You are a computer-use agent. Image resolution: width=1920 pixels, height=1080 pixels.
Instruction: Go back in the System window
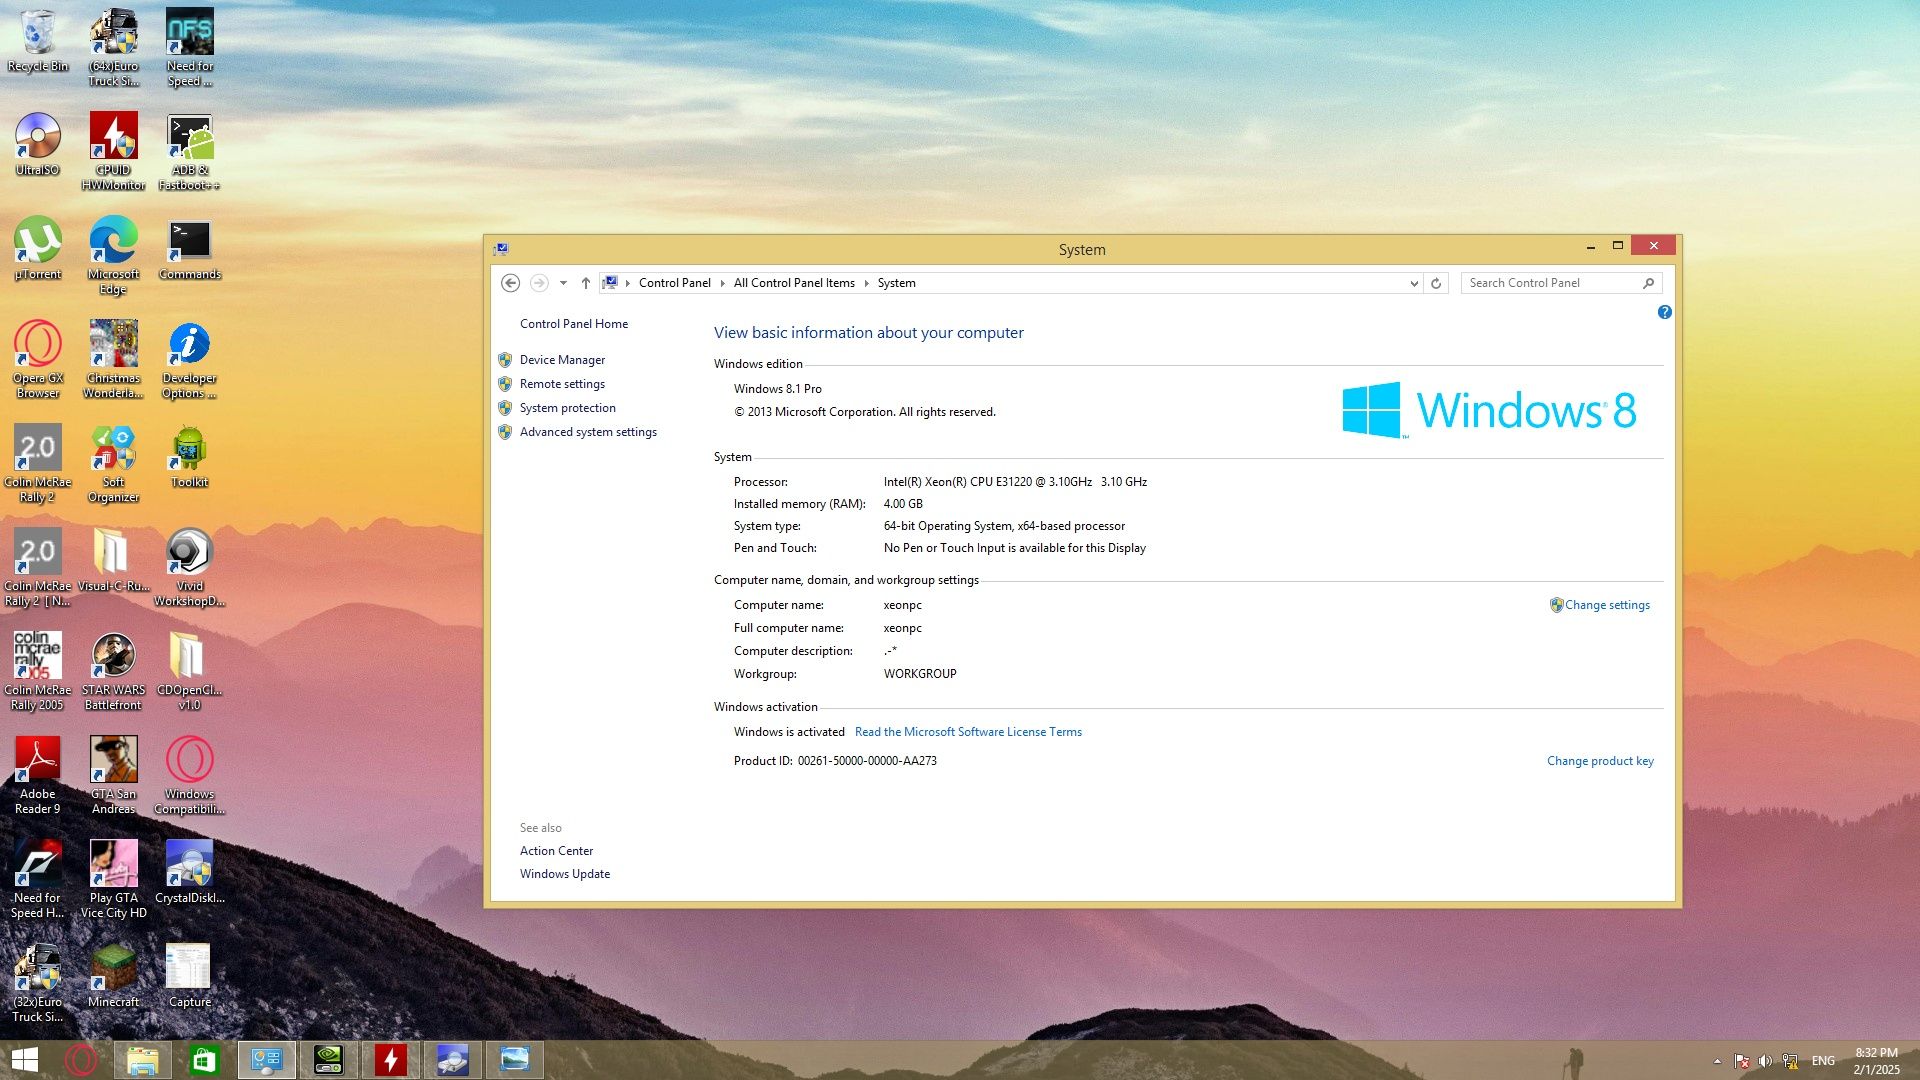click(510, 283)
